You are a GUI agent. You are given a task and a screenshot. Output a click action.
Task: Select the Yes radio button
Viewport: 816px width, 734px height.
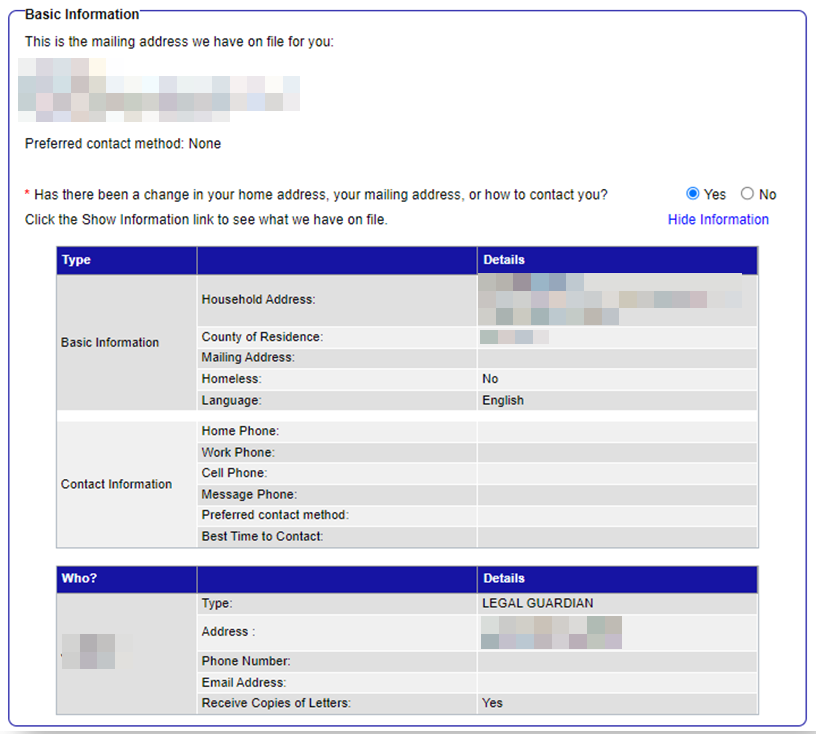tap(693, 194)
